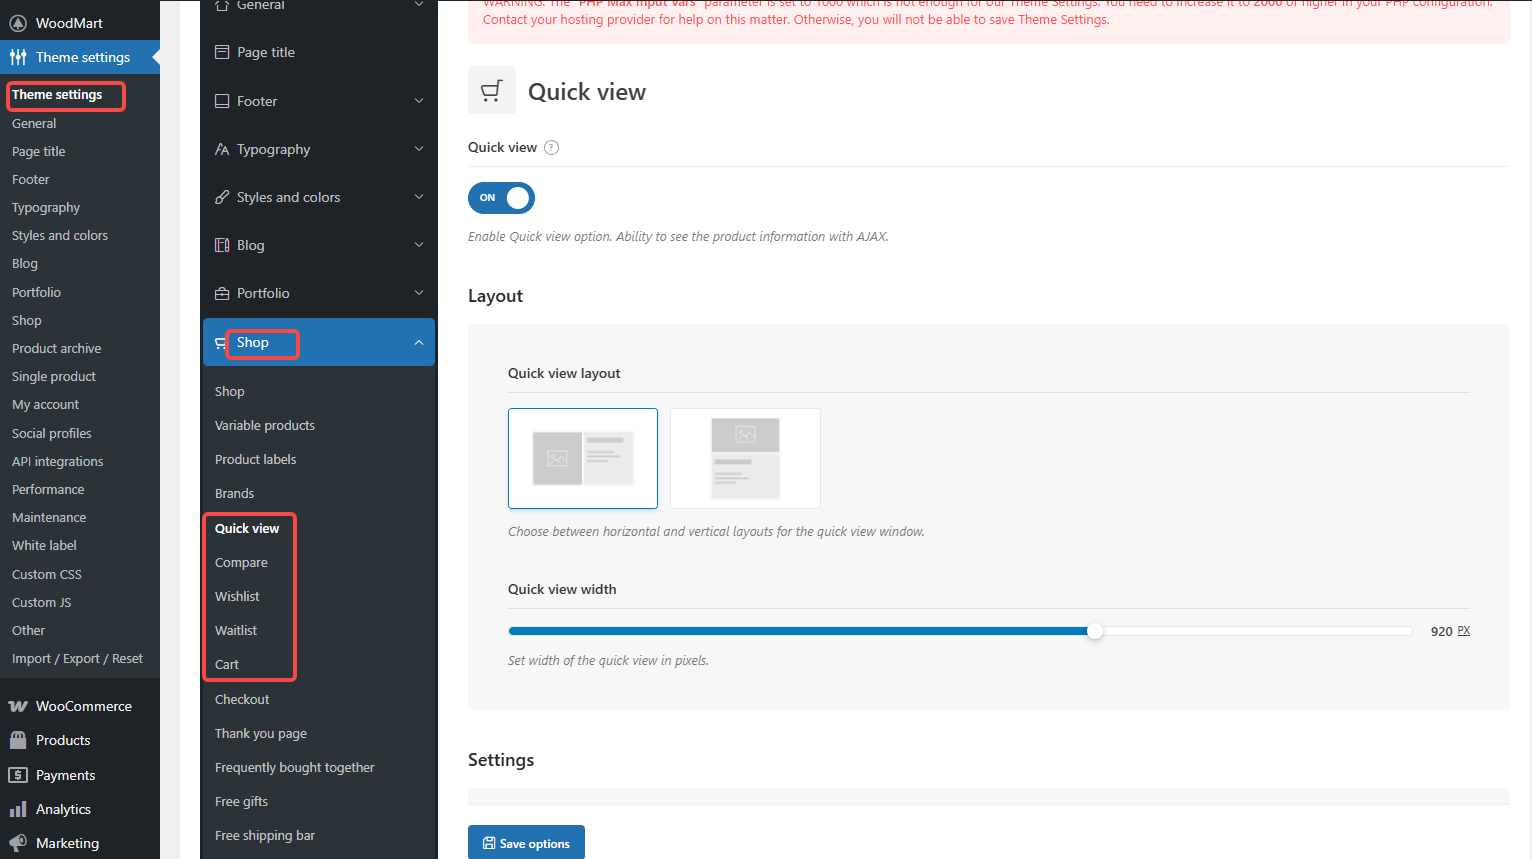Open Checkout in the Shop submenu
1532x859 pixels.
242,699
